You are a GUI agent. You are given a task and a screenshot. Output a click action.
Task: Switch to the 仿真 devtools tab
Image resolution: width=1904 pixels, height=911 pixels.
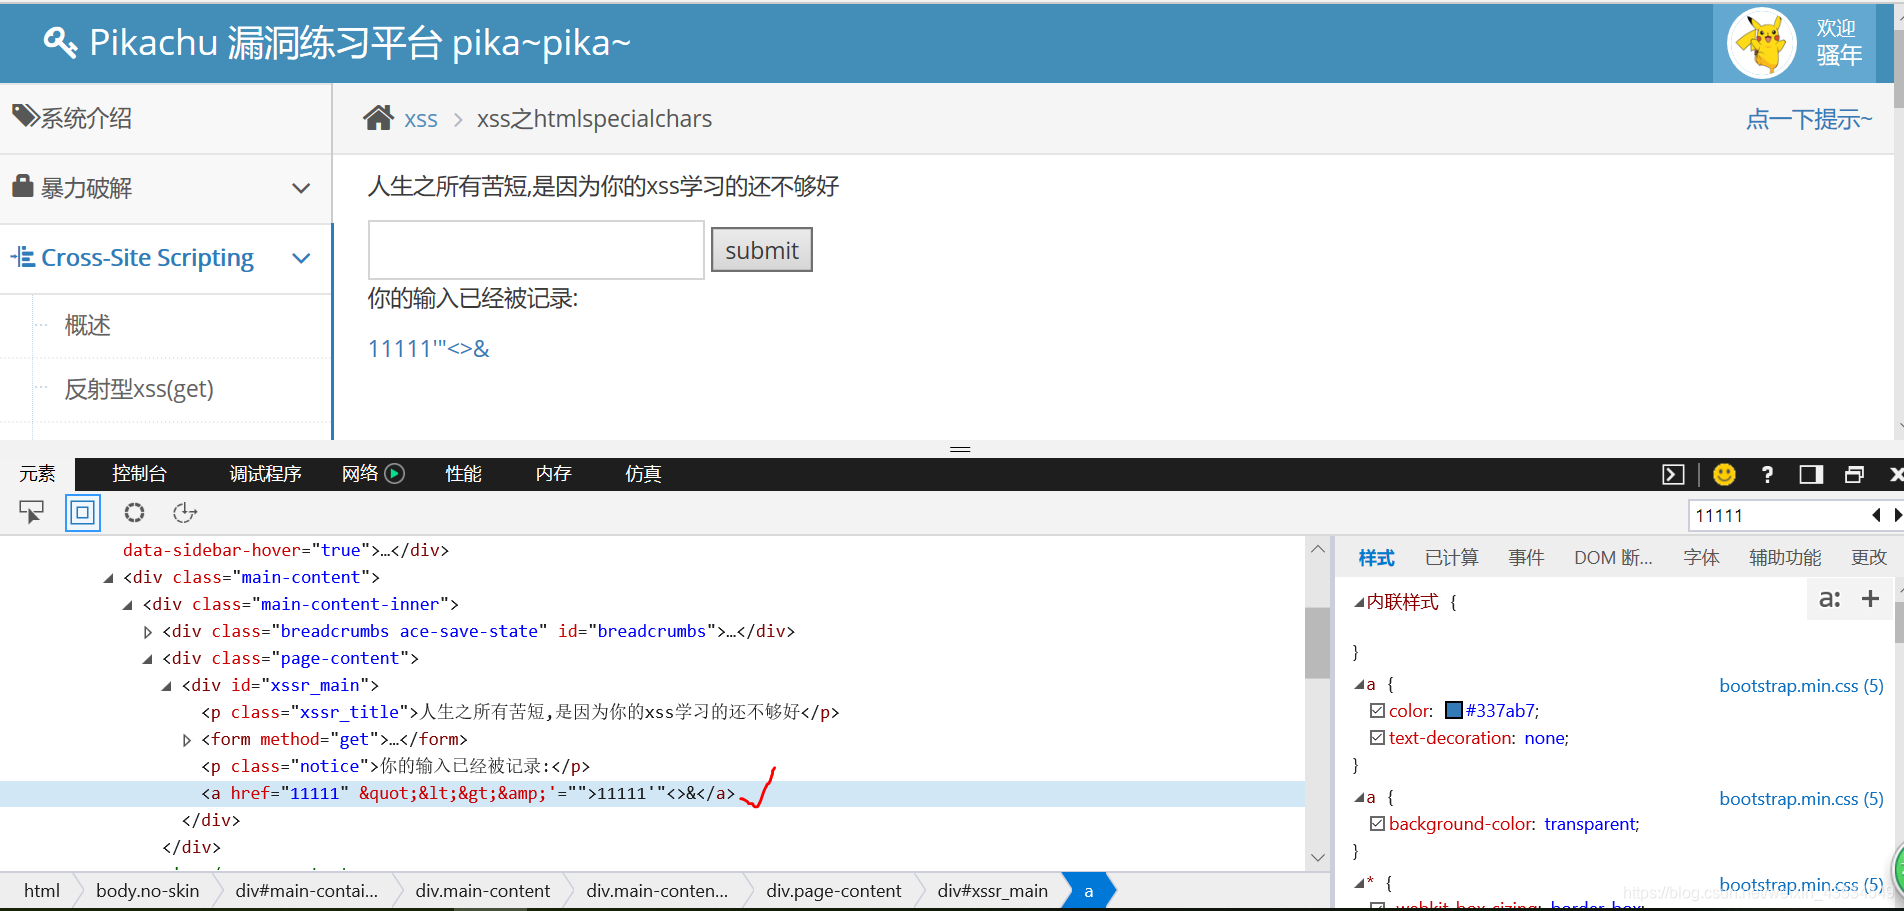coord(643,474)
